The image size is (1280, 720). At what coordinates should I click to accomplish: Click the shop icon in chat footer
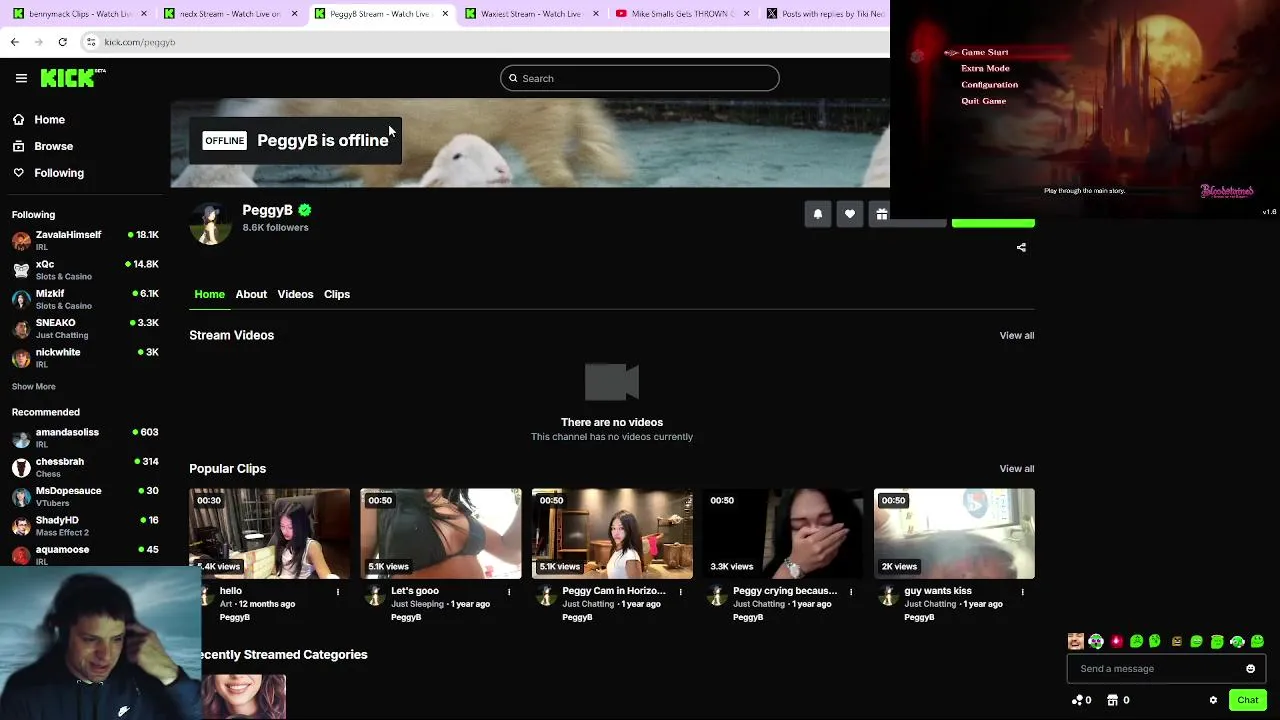point(1112,700)
